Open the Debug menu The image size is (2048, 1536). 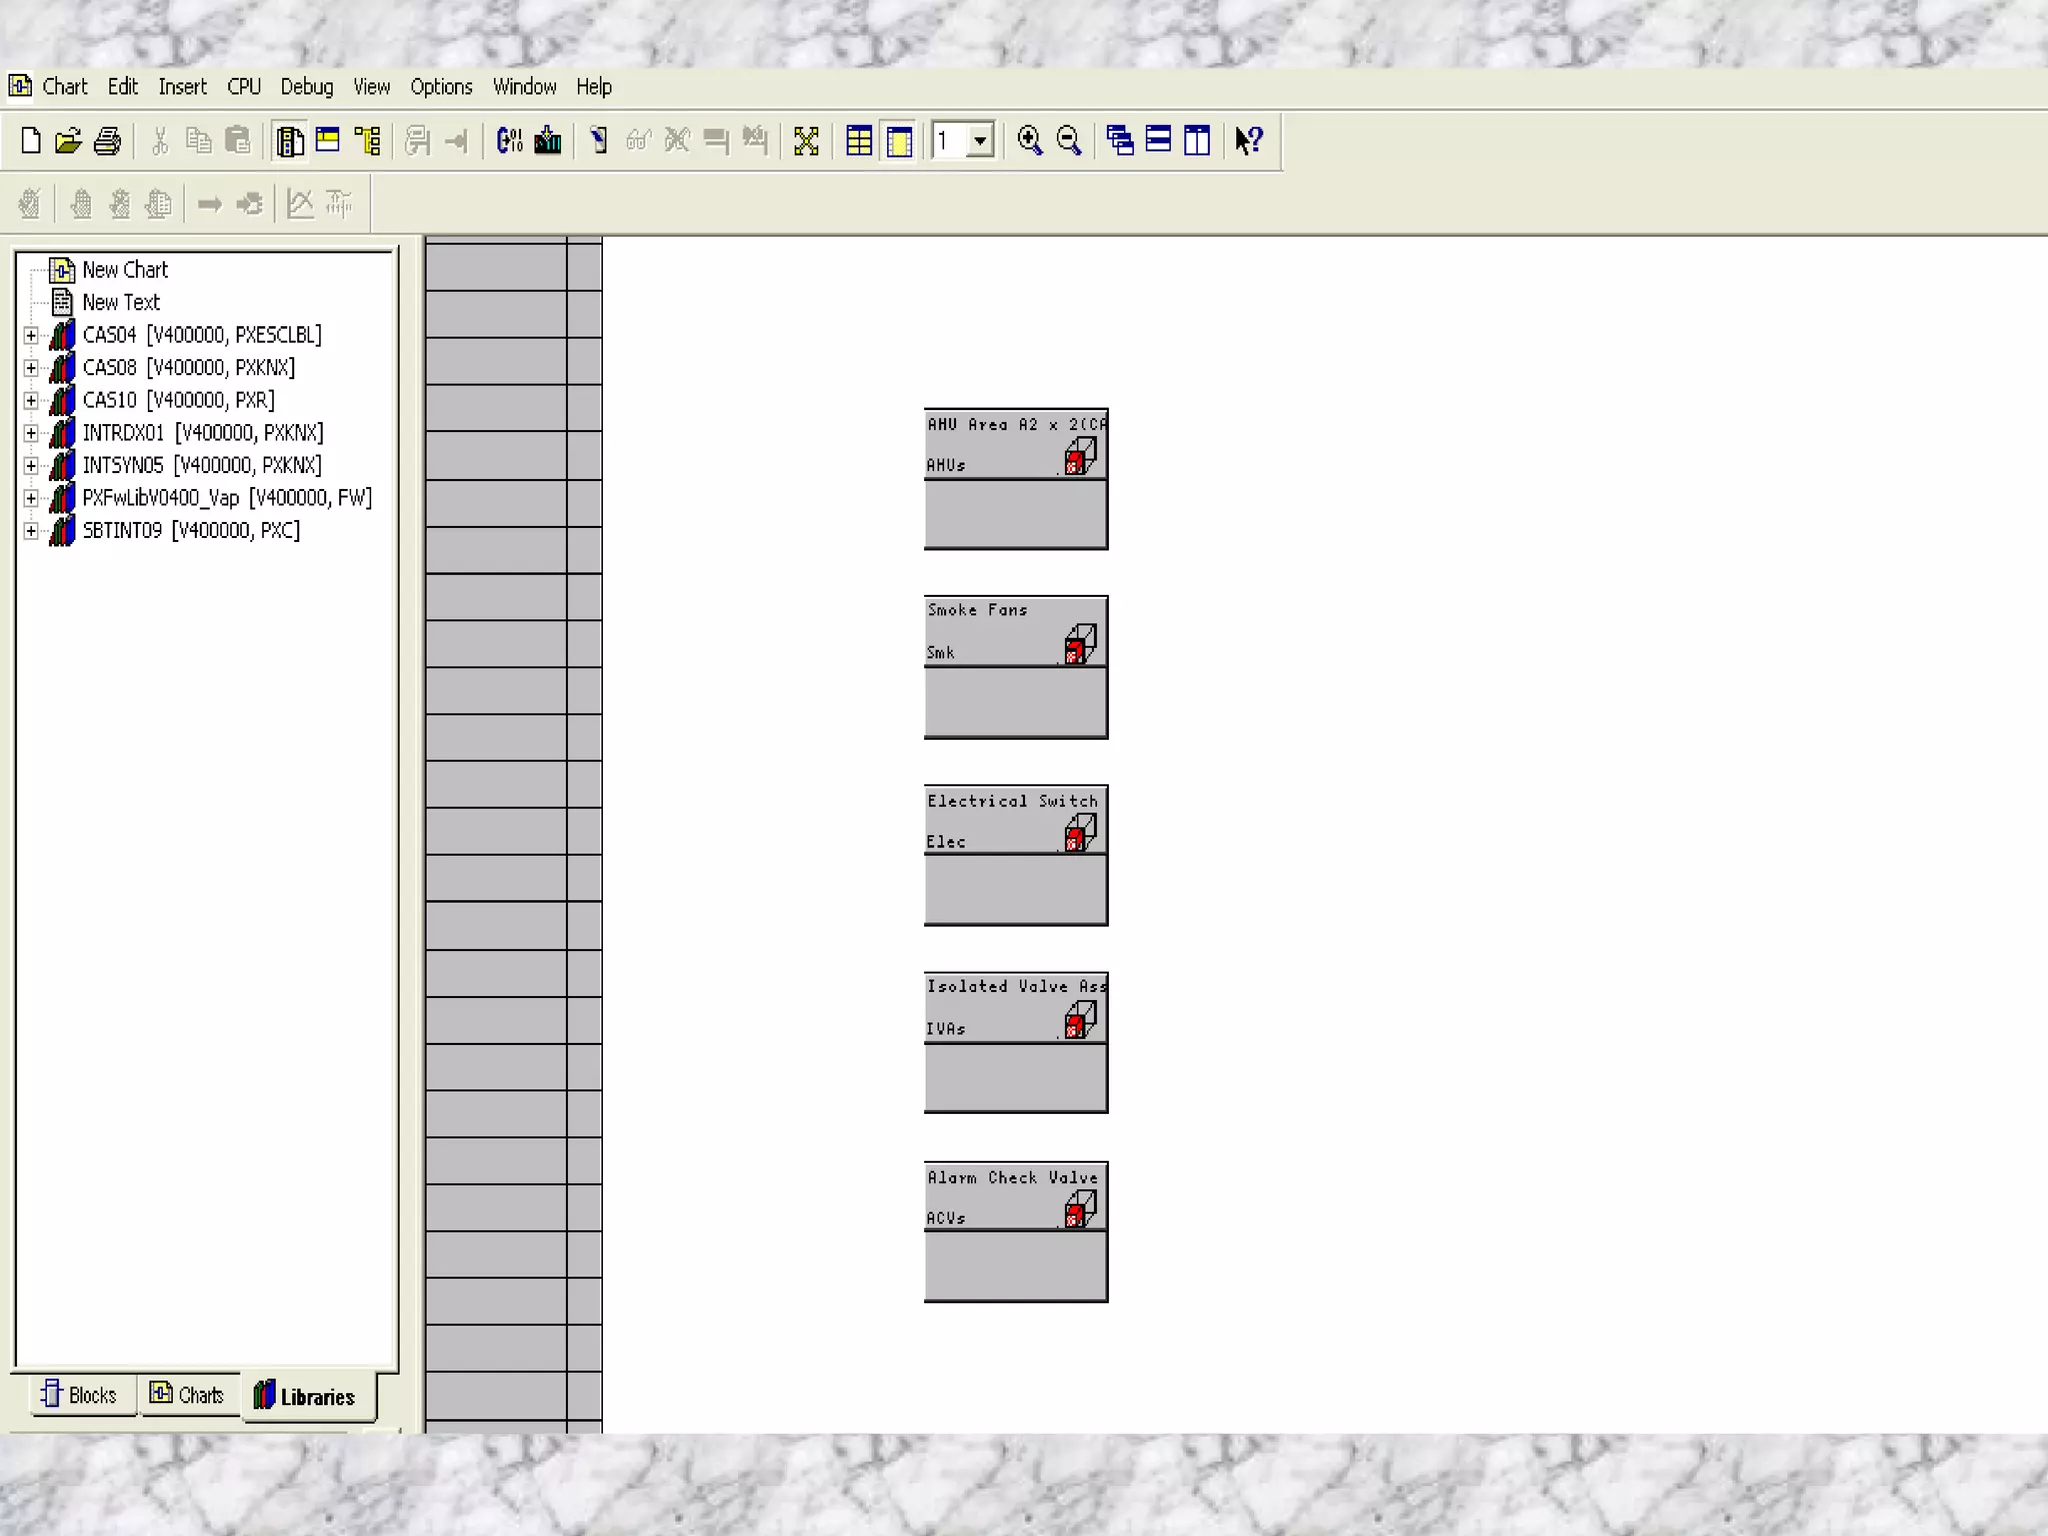coord(306,87)
